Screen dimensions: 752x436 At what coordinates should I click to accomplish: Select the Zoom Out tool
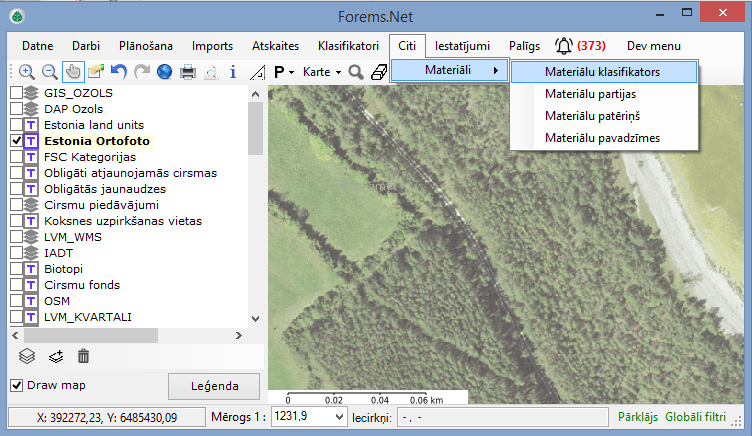(49, 72)
